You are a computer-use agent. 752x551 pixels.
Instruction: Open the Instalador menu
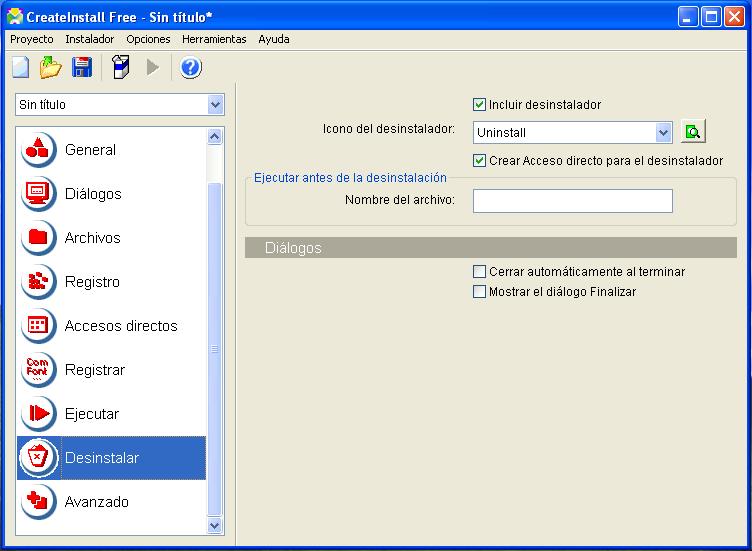(x=90, y=39)
